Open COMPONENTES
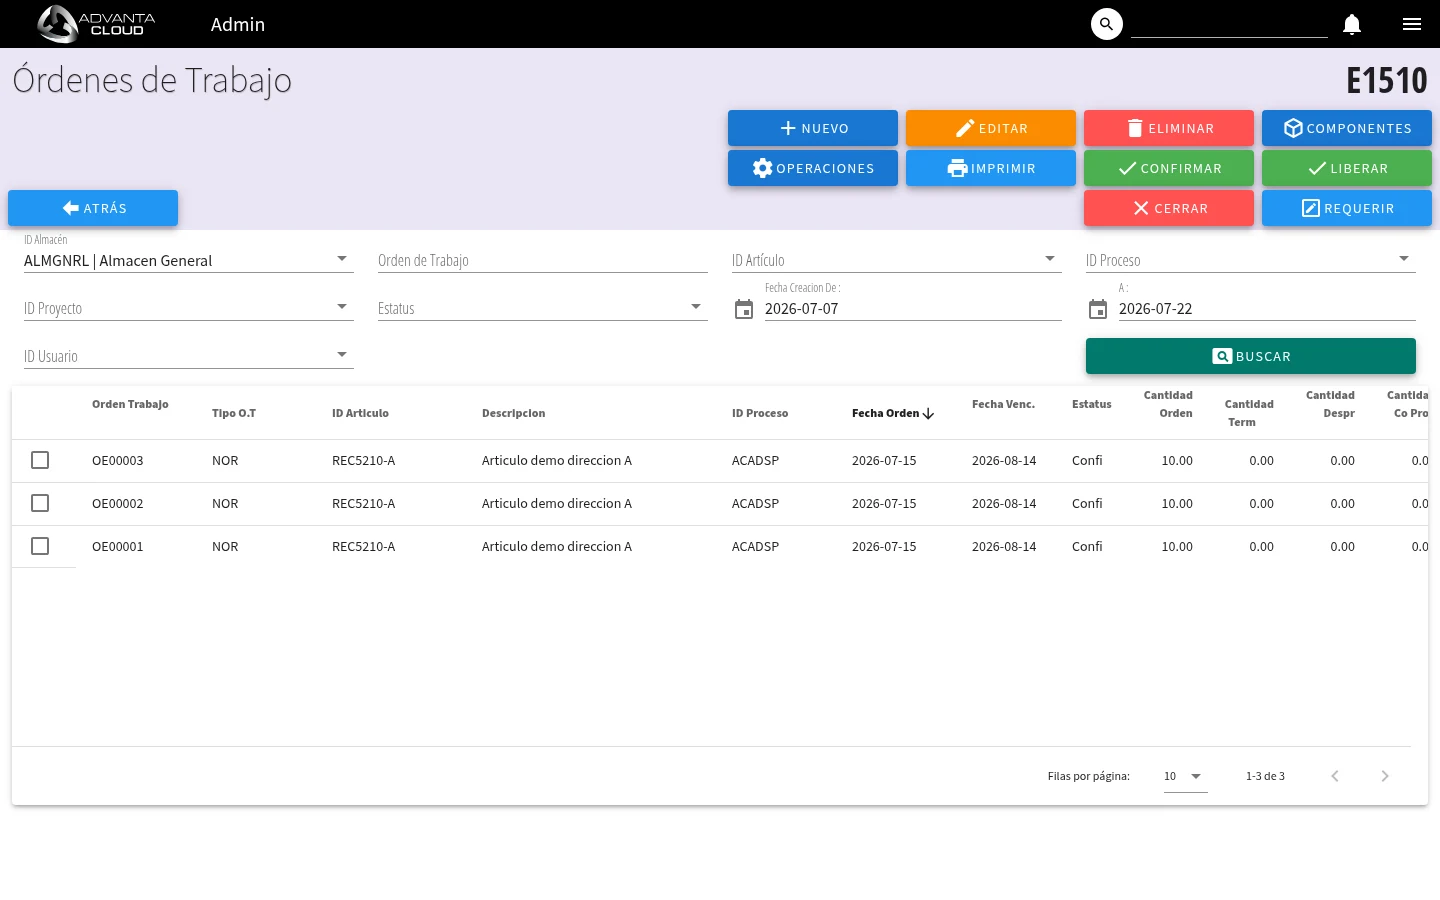 coord(1347,128)
